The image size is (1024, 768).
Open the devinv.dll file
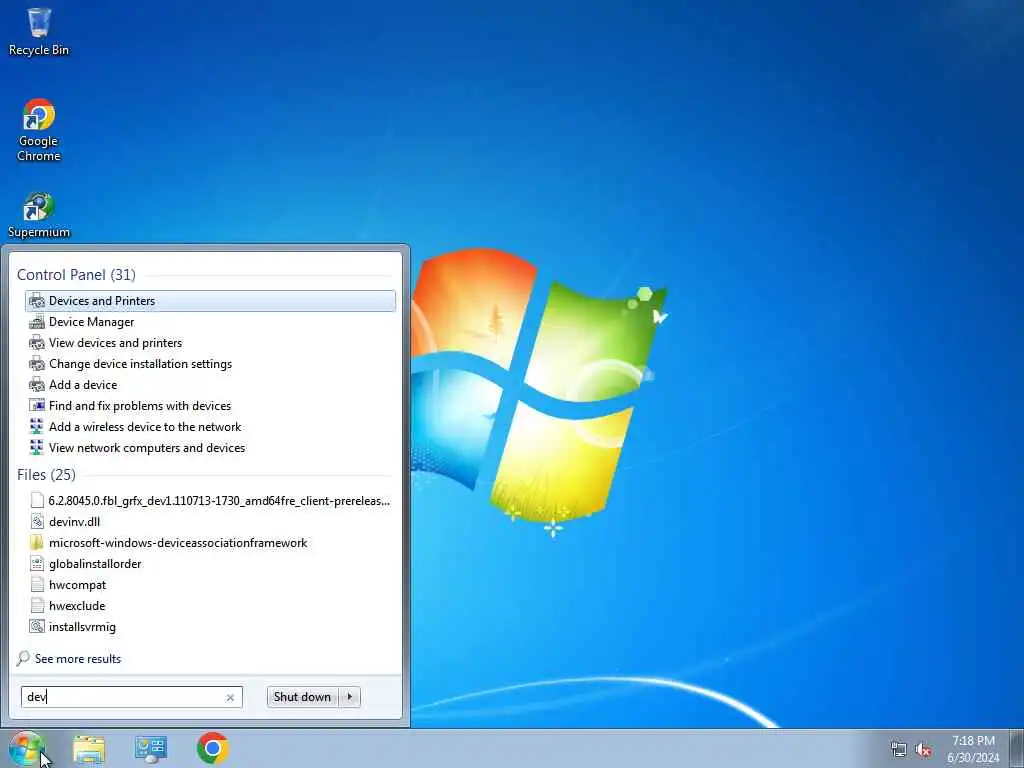(210, 522)
